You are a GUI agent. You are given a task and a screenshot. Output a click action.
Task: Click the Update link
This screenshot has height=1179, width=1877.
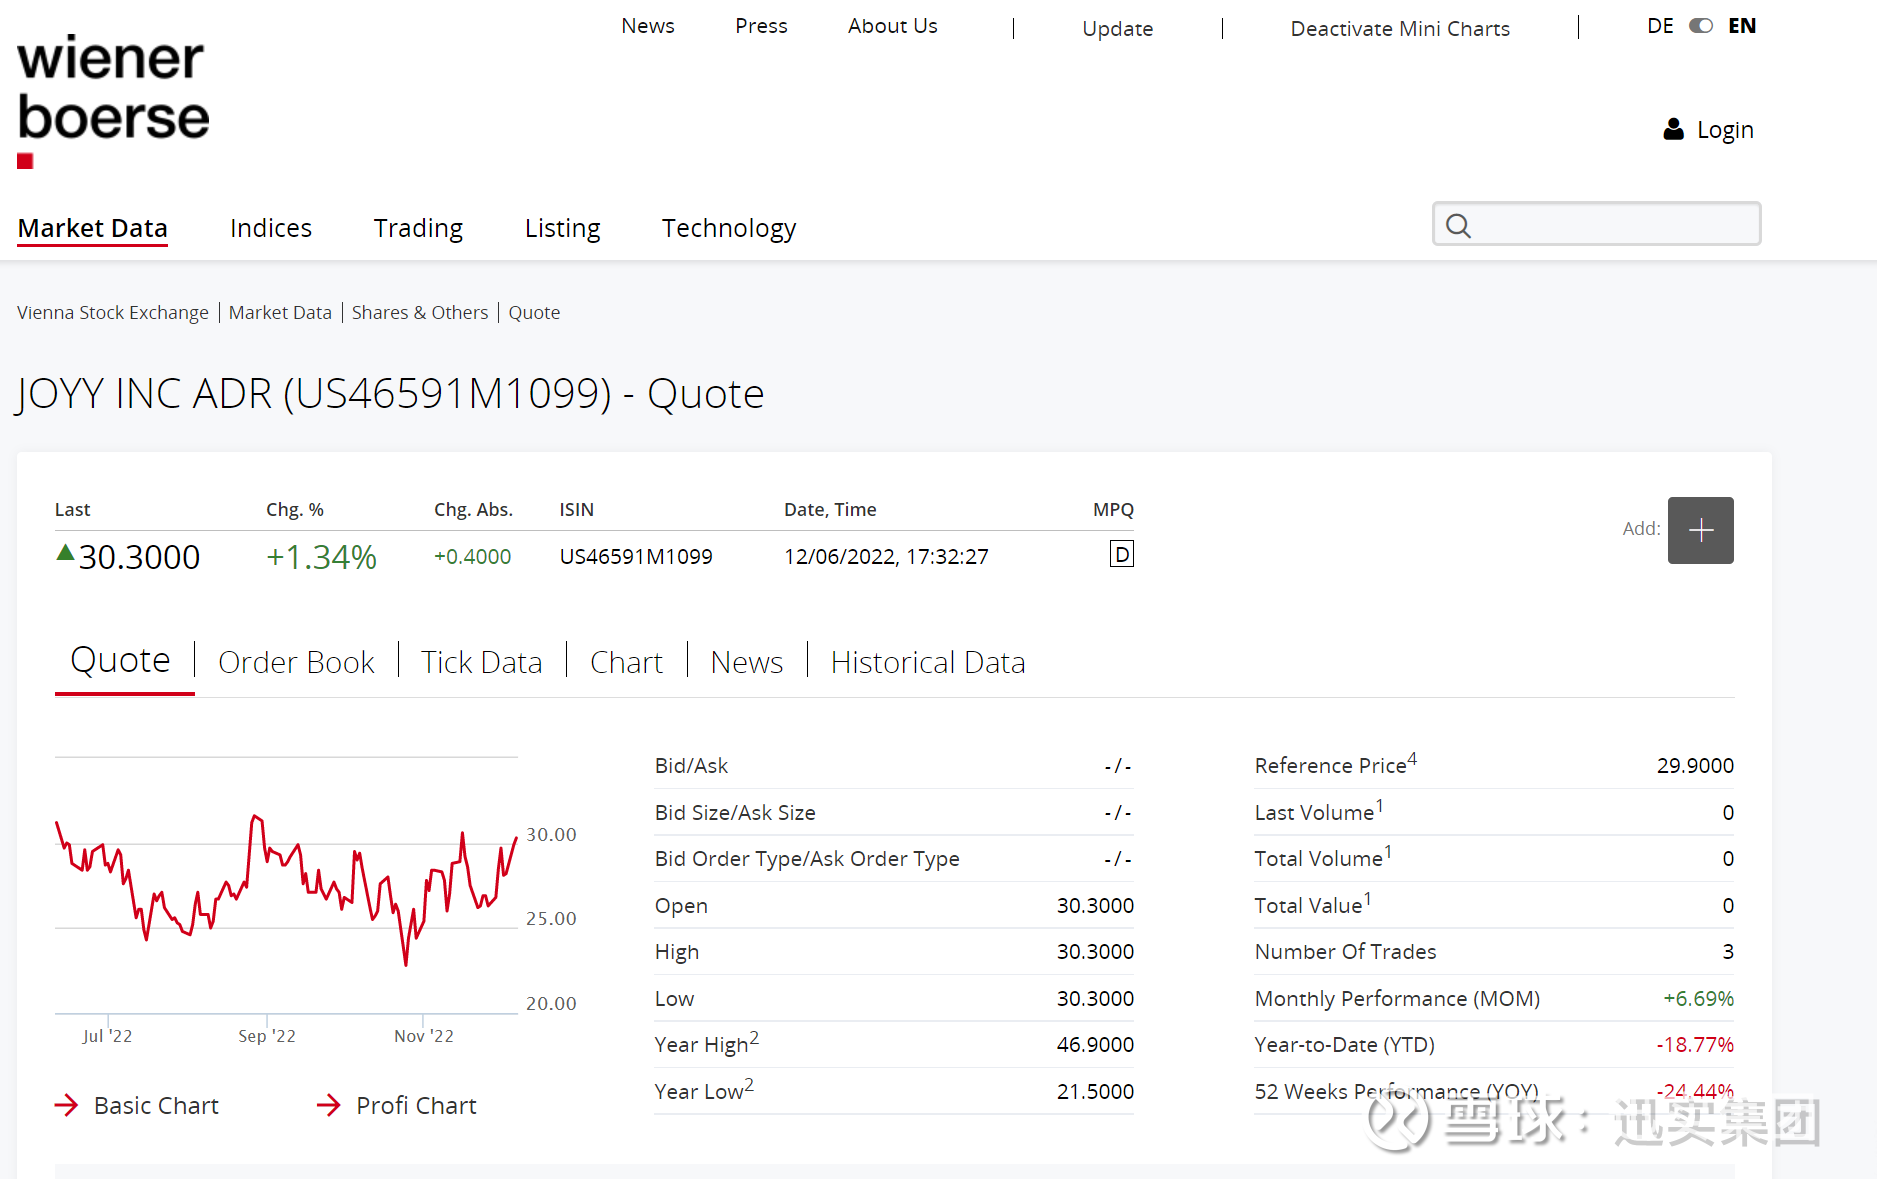pyautogui.click(x=1117, y=29)
